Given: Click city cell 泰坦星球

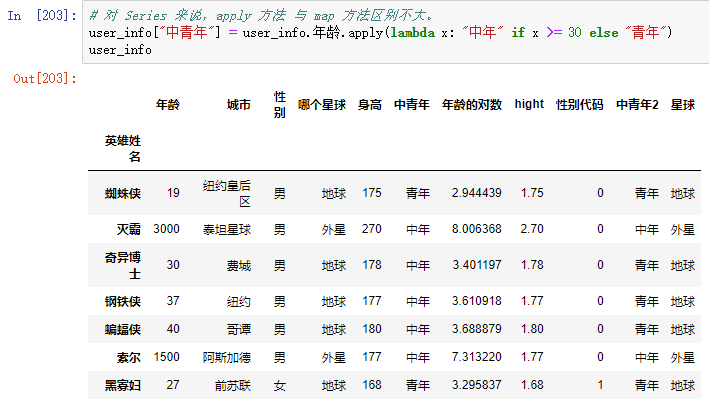Looking at the screenshot, I should pos(227,229).
